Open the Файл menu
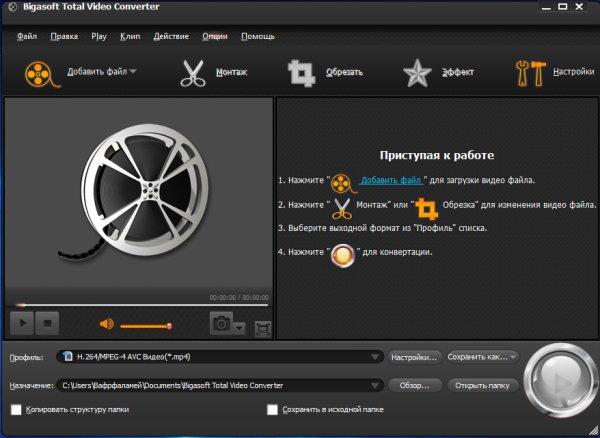 pyautogui.click(x=27, y=37)
